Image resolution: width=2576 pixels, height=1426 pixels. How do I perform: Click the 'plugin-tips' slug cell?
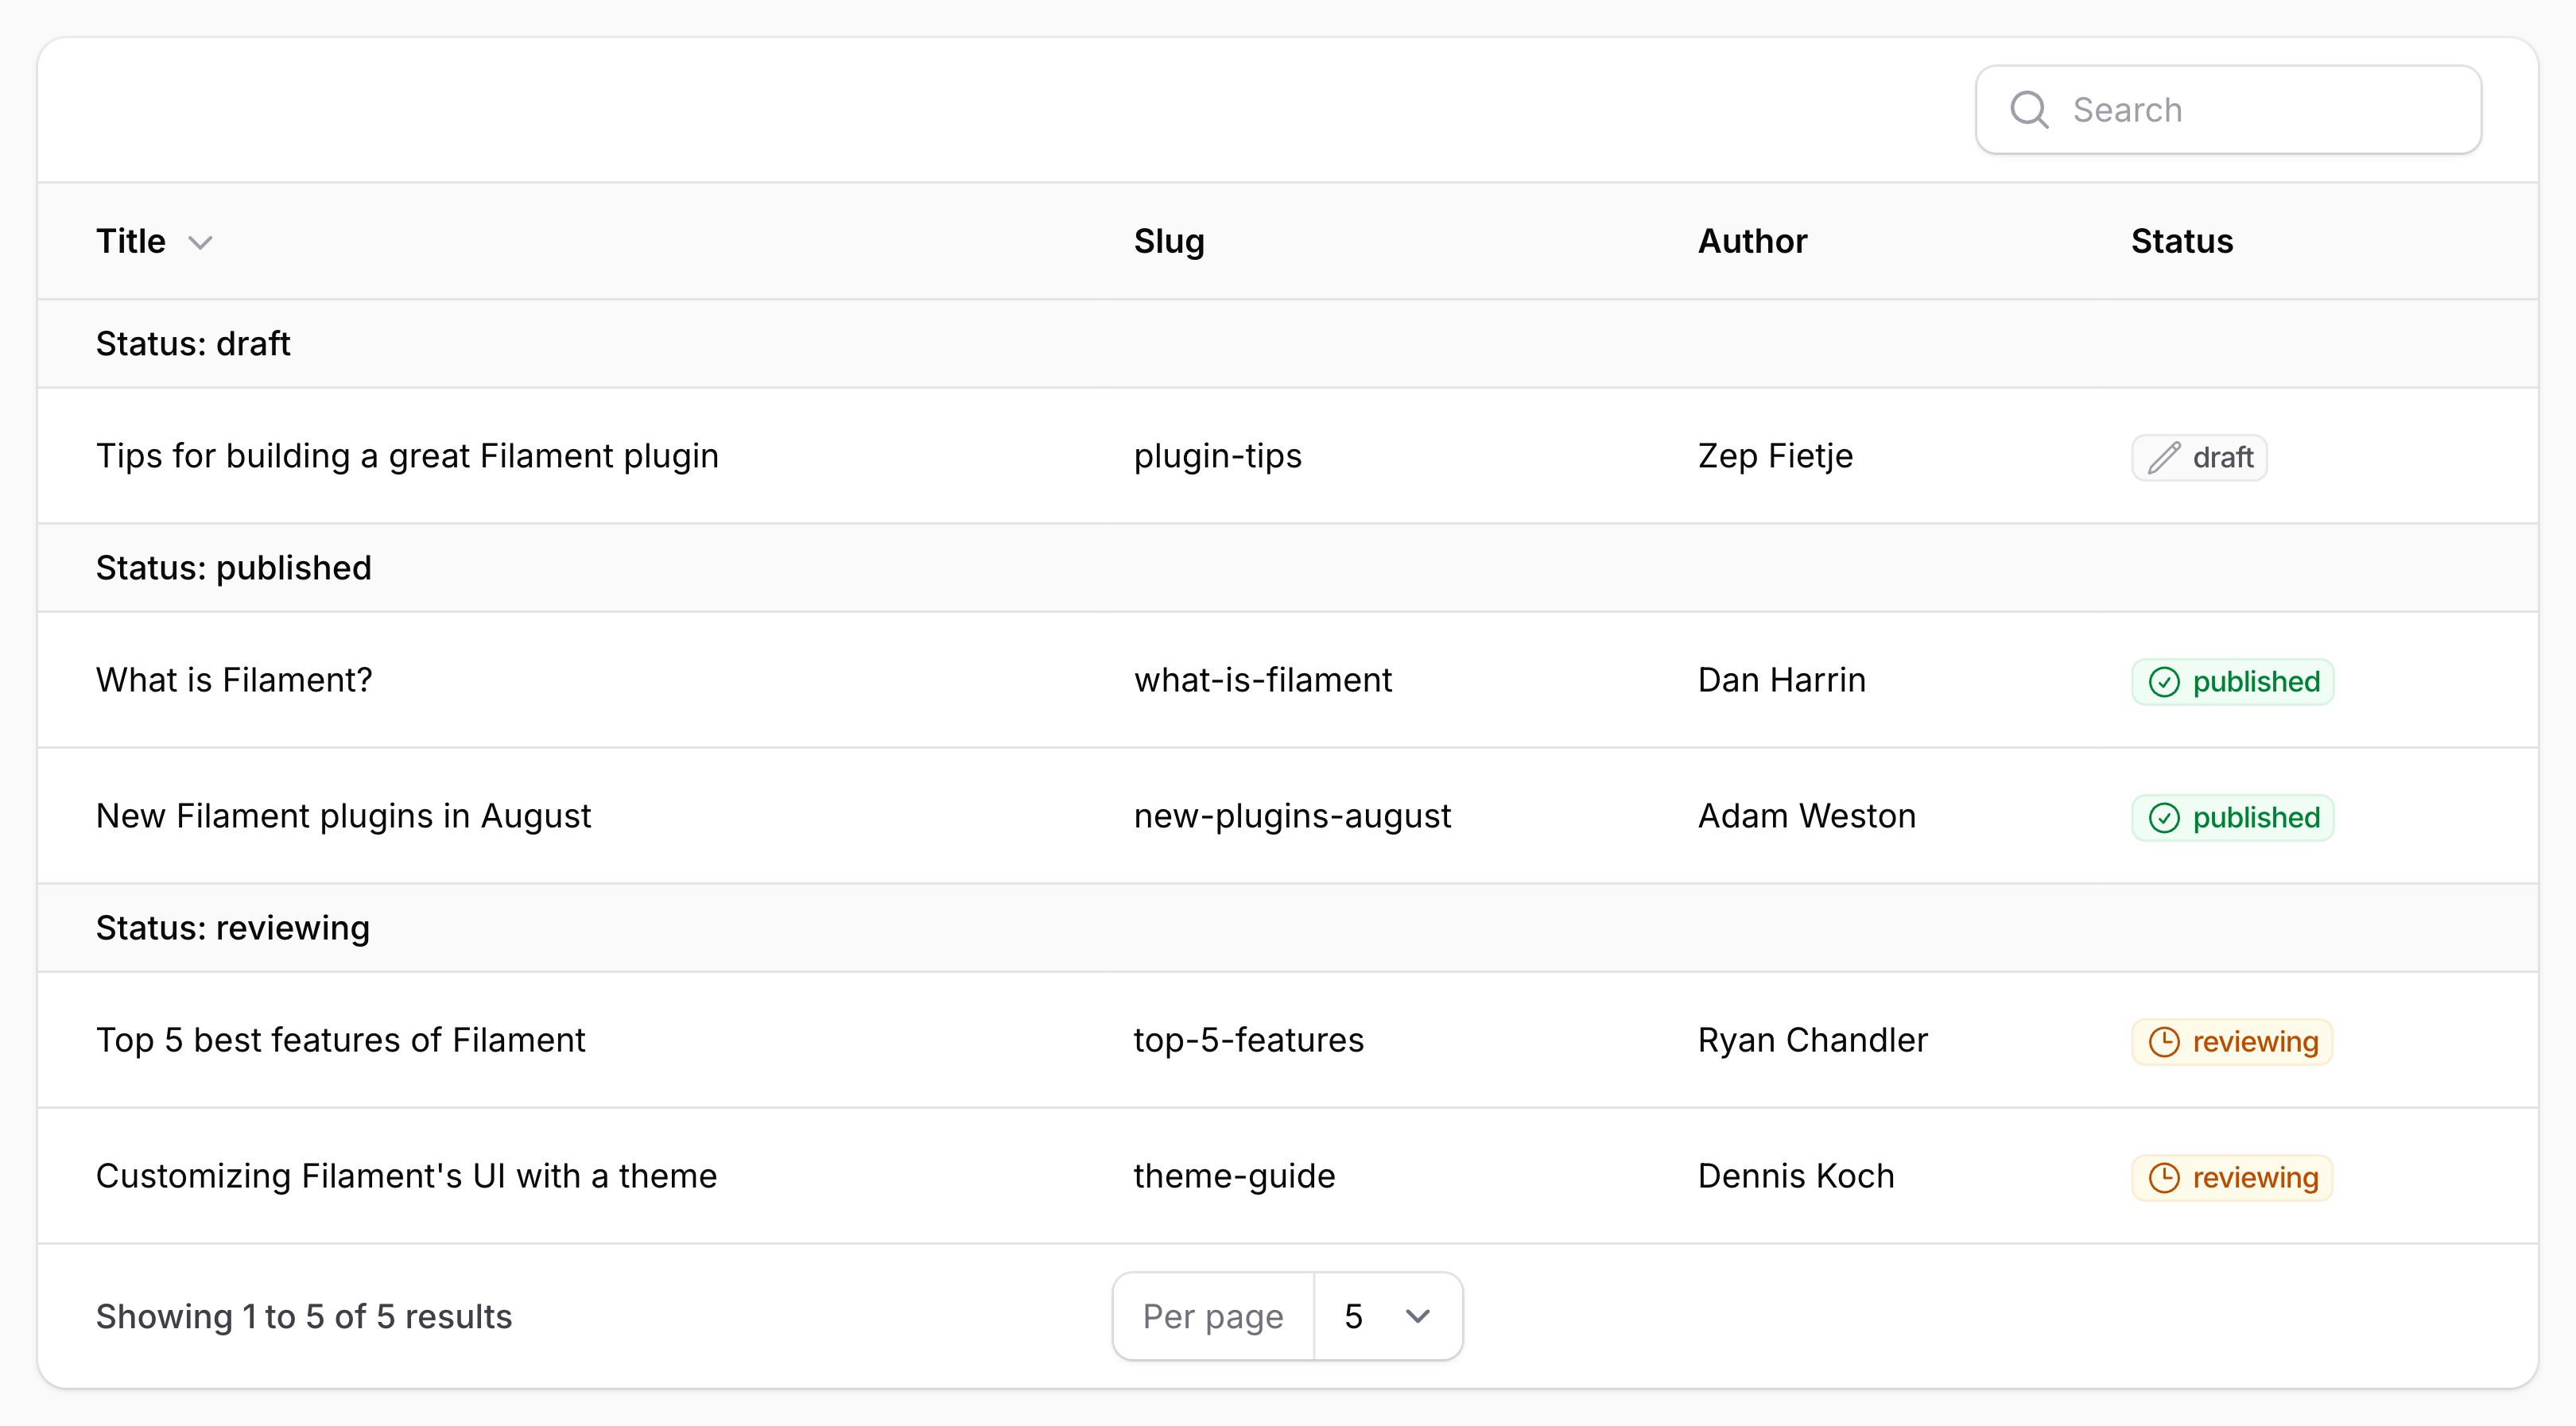(x=1218, y=456)
